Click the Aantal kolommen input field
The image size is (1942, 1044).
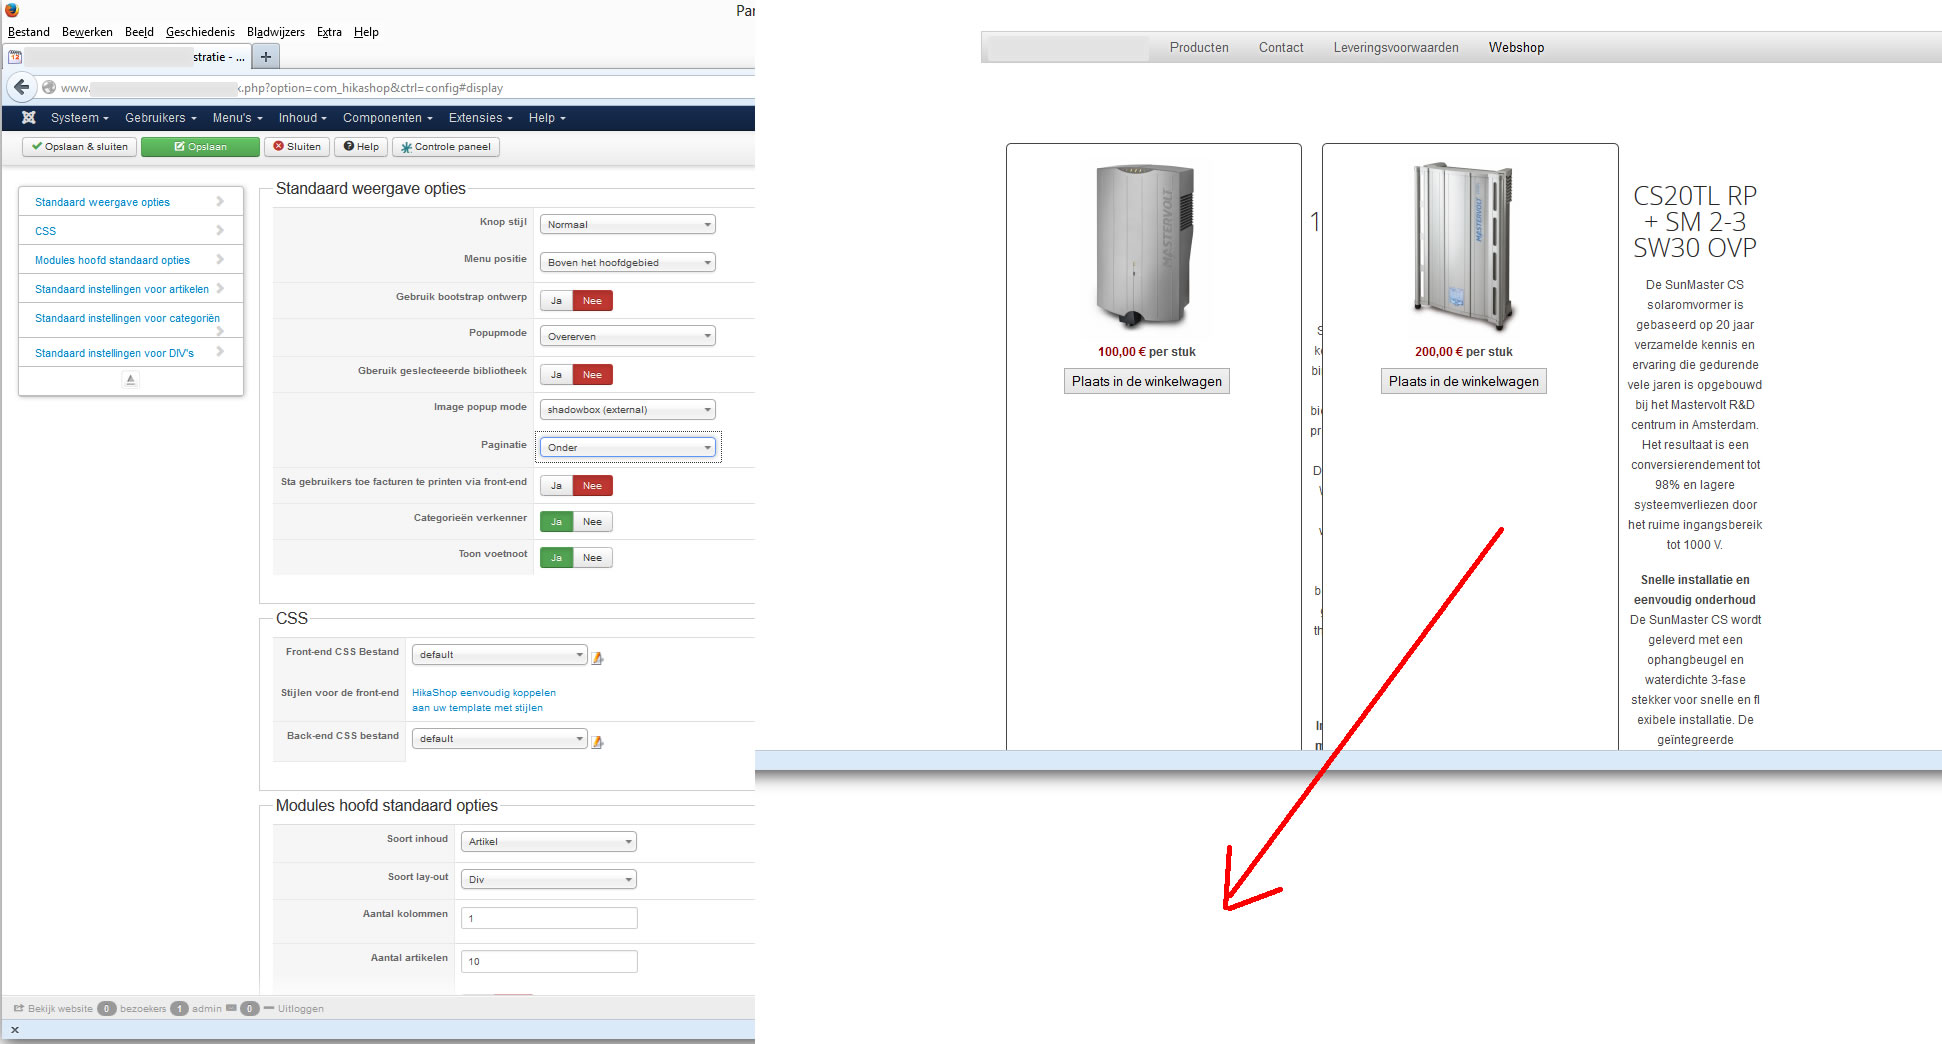coord(549,918)
